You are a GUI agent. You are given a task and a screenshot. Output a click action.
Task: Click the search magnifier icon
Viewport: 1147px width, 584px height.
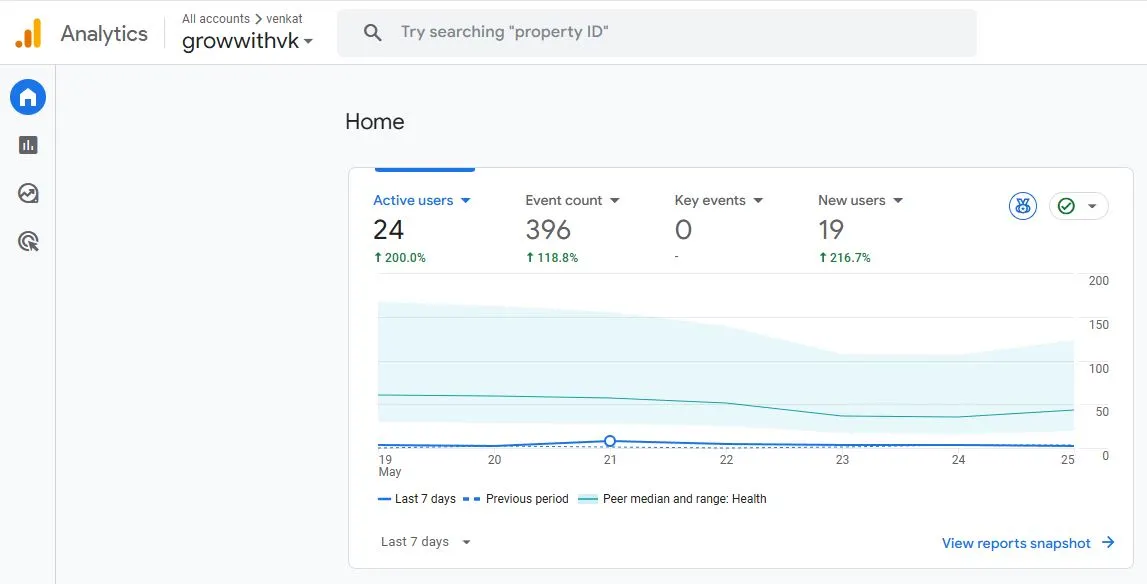click(x=372, y=32)
